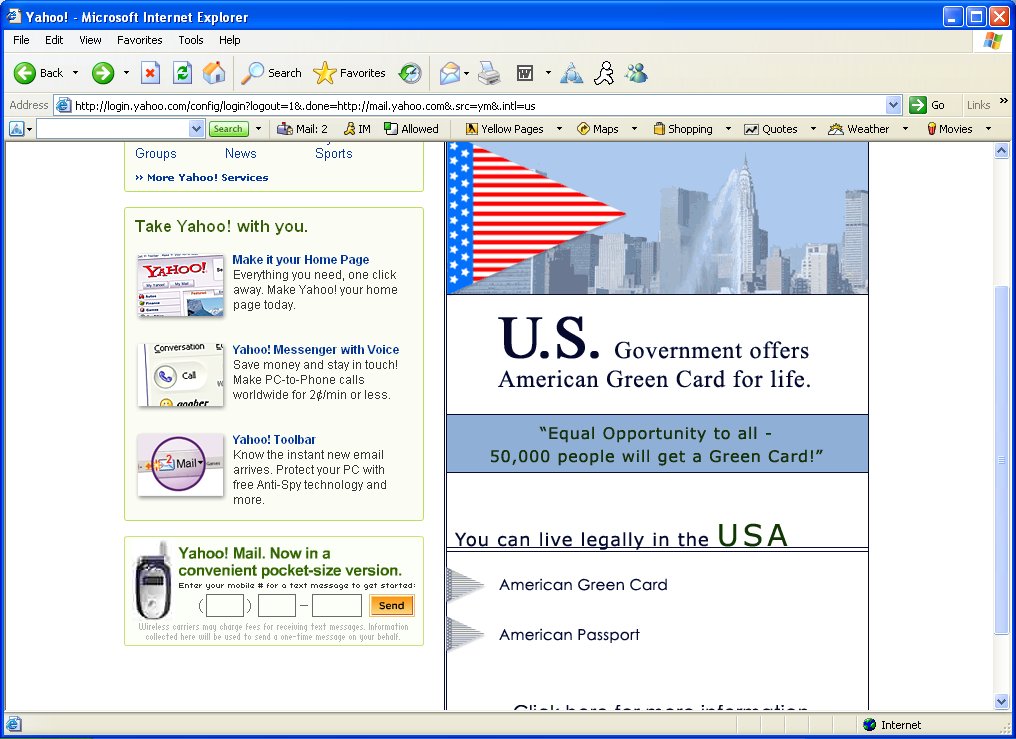1016x739 pixels.
Task: Click the green Yahoo toolbar Search button
Action: tap(228, 129)
